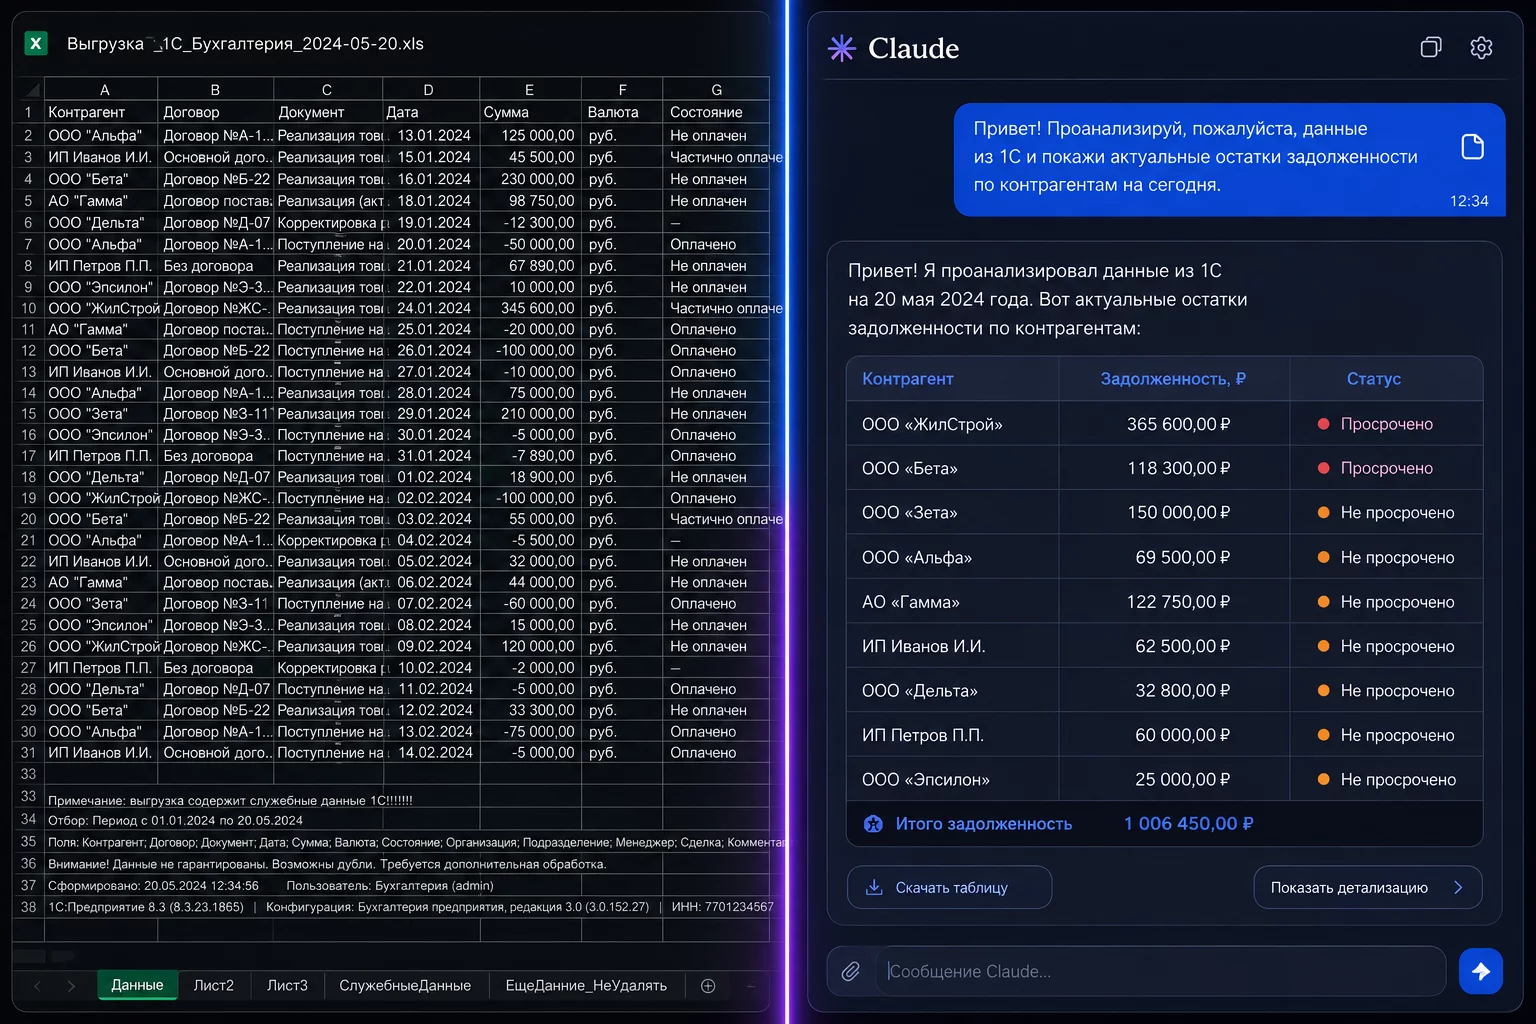Screen dimensions: 1536x1024
Task: Click Показать детализацию button
Action: [1367, 887]
